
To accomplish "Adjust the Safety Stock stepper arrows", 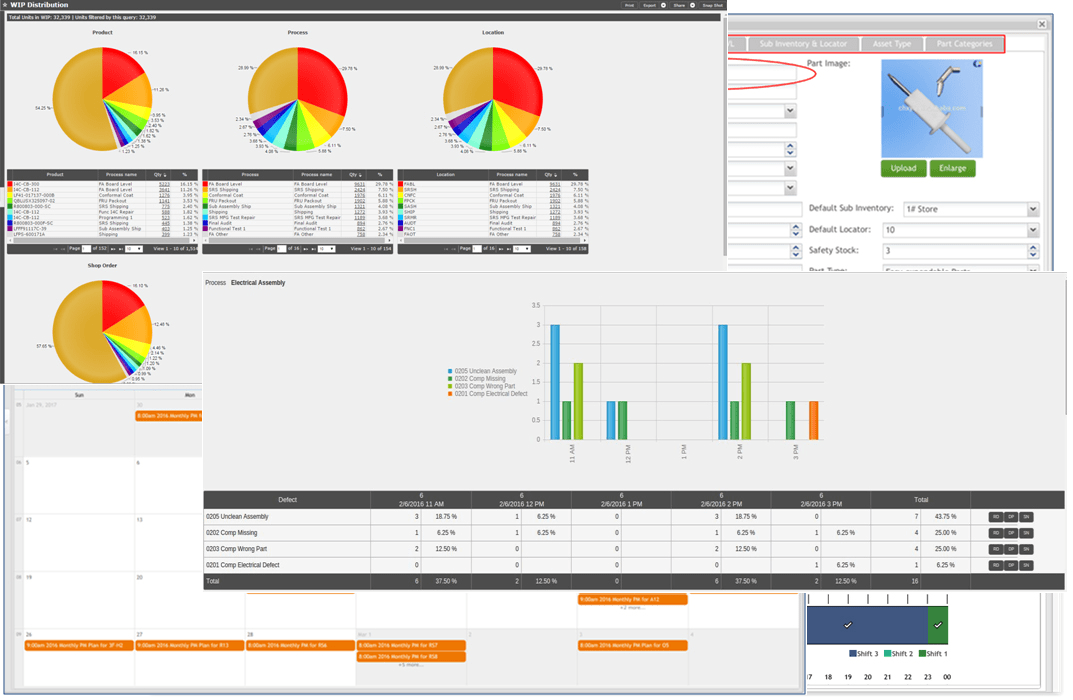I will pos(1032,251).
